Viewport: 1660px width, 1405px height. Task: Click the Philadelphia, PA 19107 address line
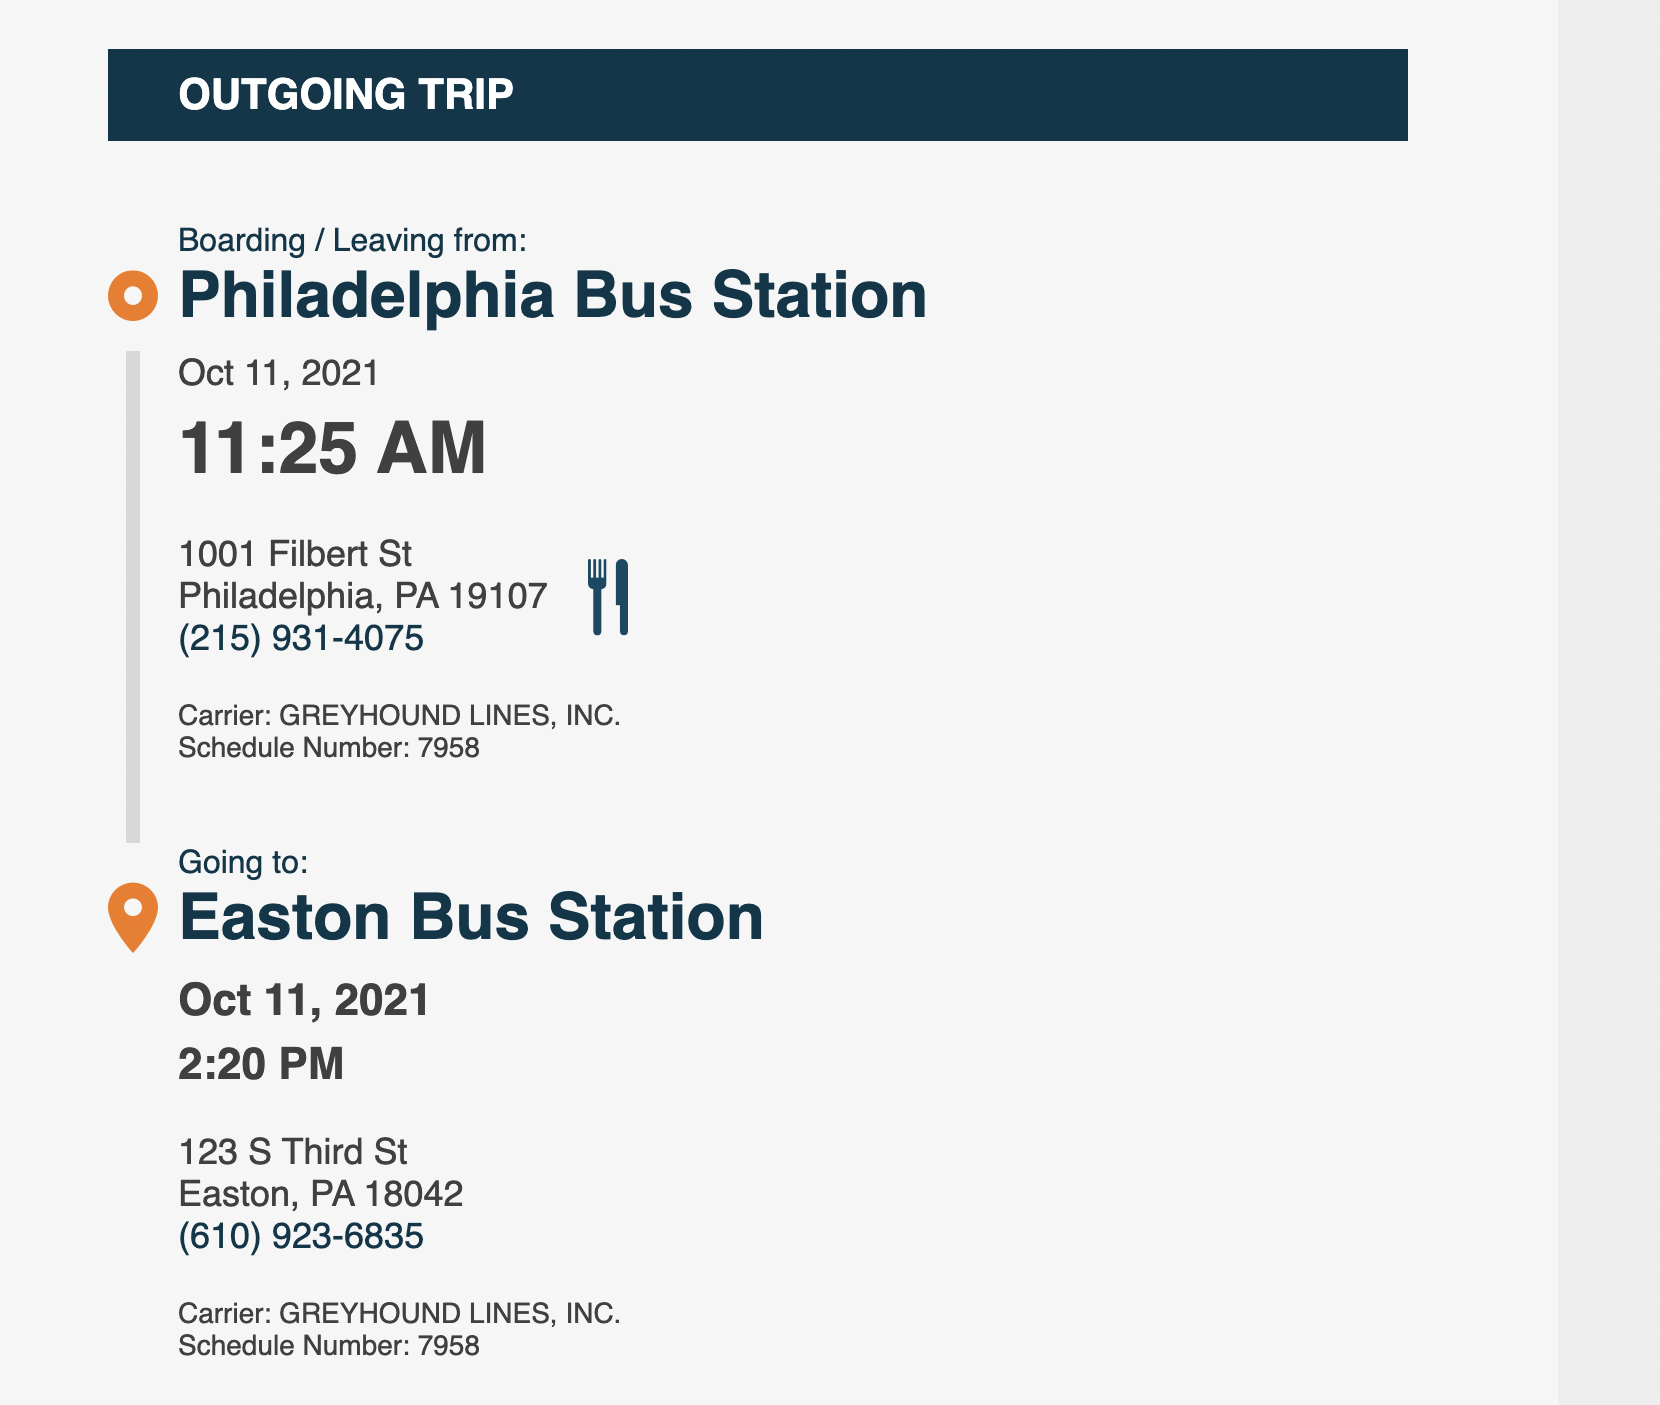point(363,596)
